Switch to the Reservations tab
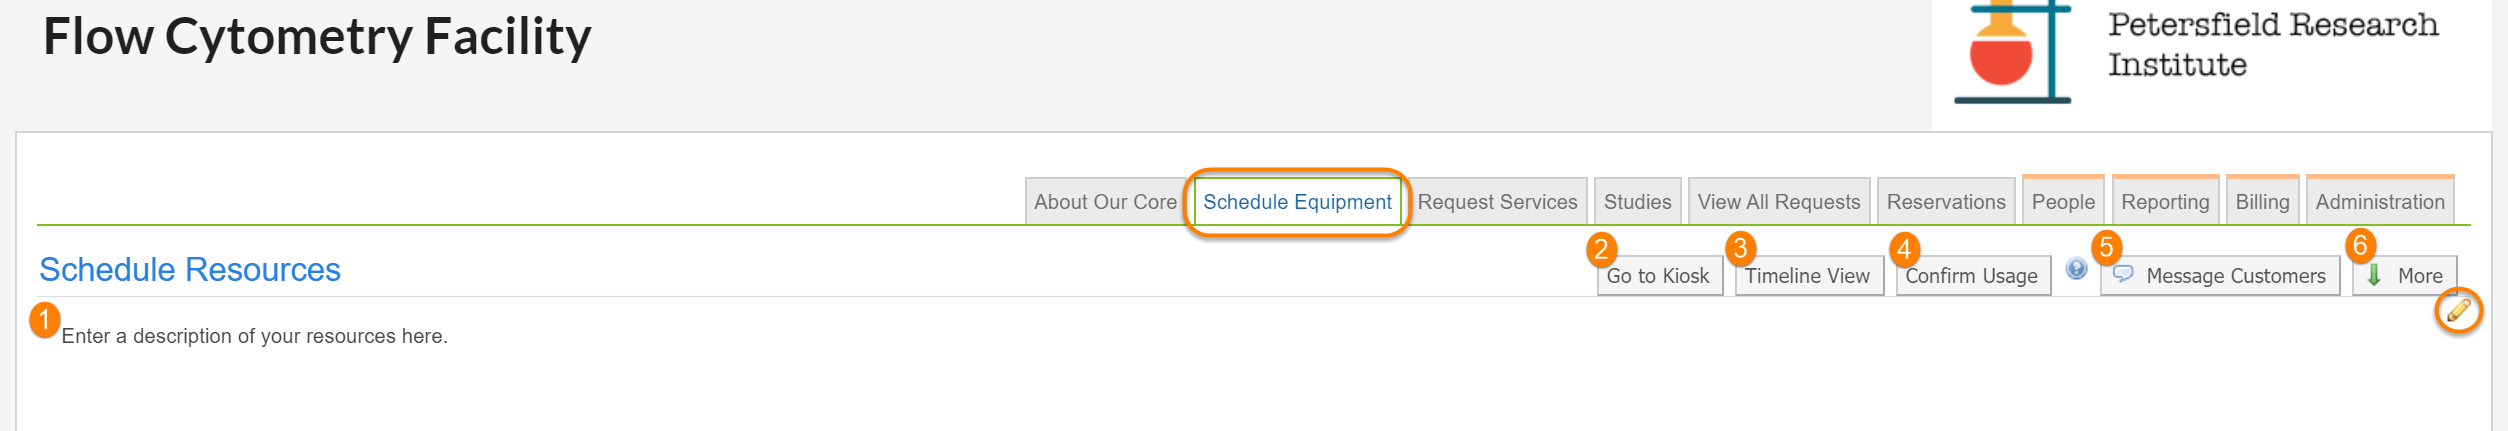 (x=1945, y=202)
